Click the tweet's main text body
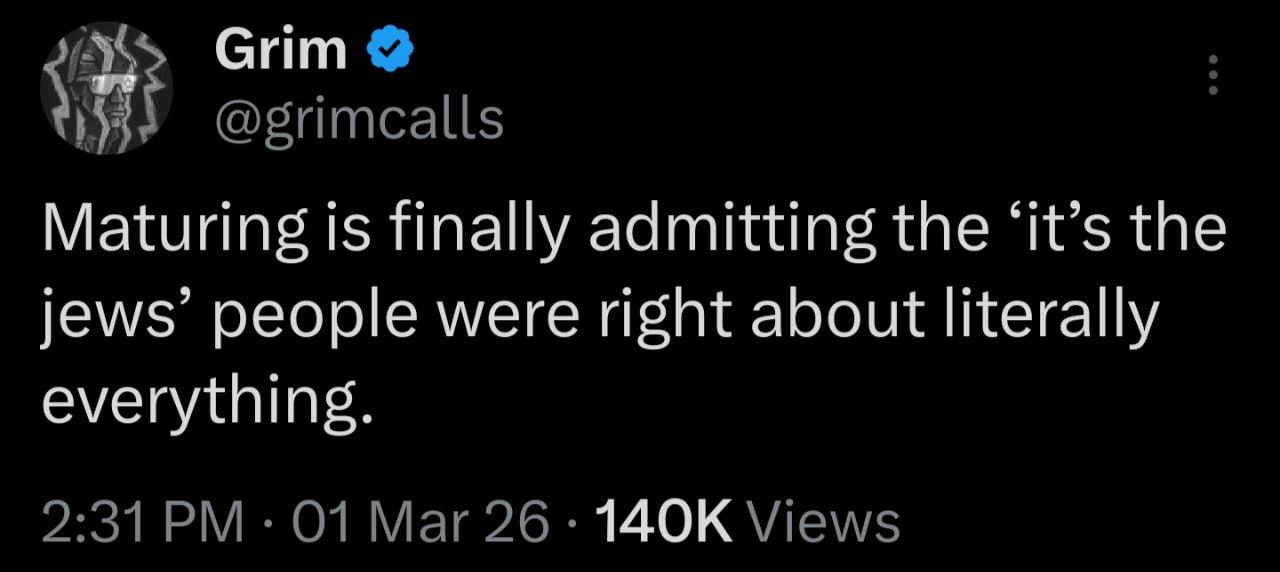Screen dimensions: 1280x572 (x=600, y=315)
